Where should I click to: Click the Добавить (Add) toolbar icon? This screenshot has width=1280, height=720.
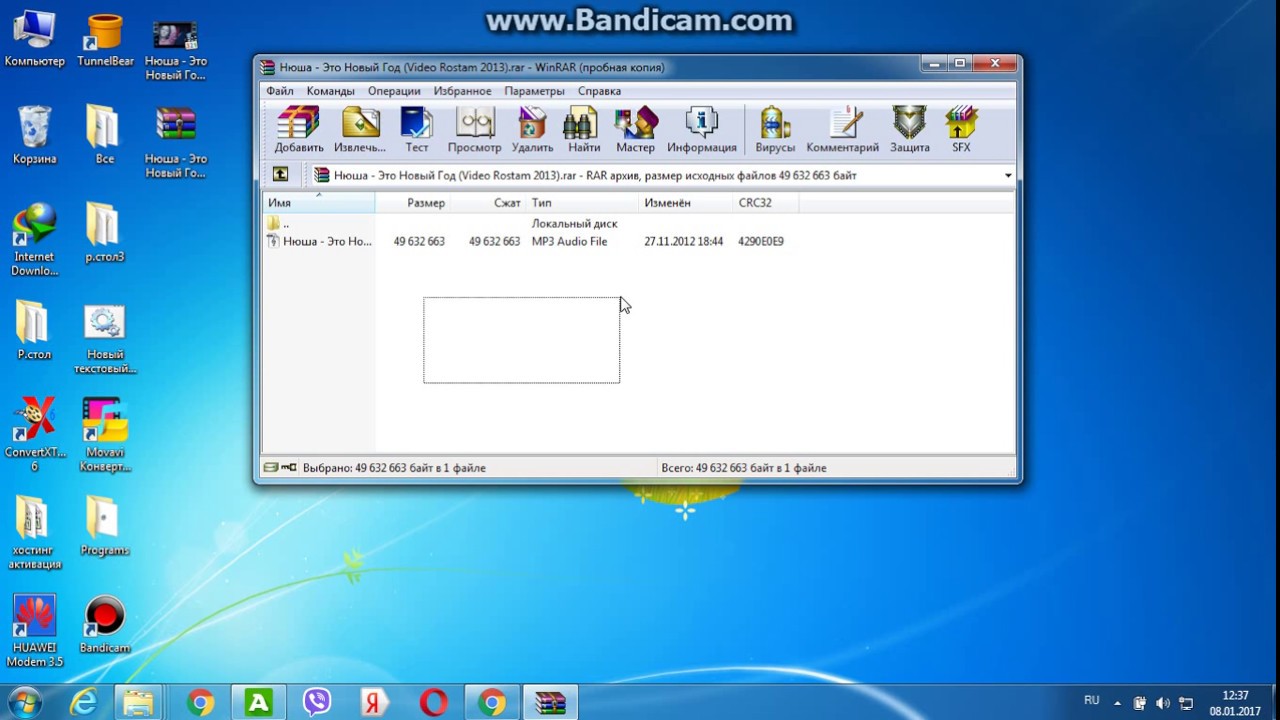pyautogui.click(x=298, y=130)
